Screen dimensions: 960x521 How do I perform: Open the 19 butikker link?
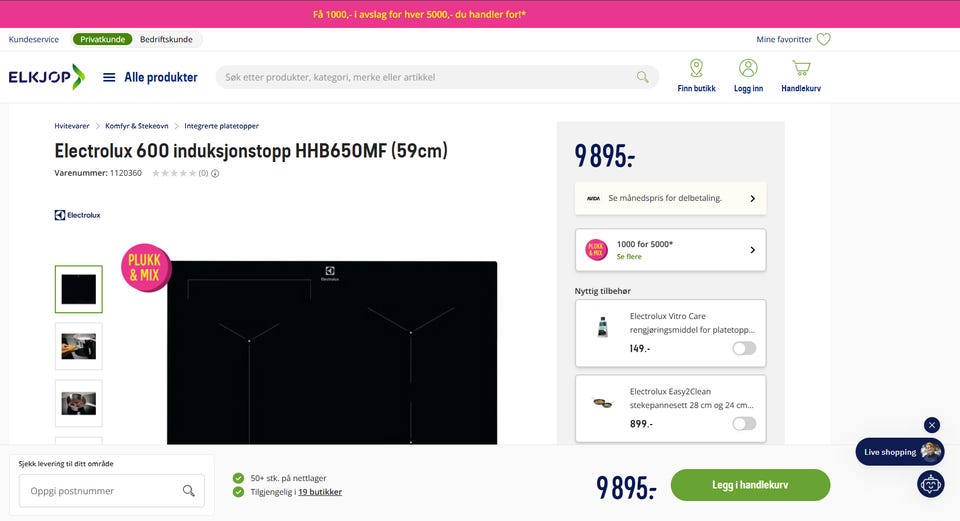click(x=320, y=492)
